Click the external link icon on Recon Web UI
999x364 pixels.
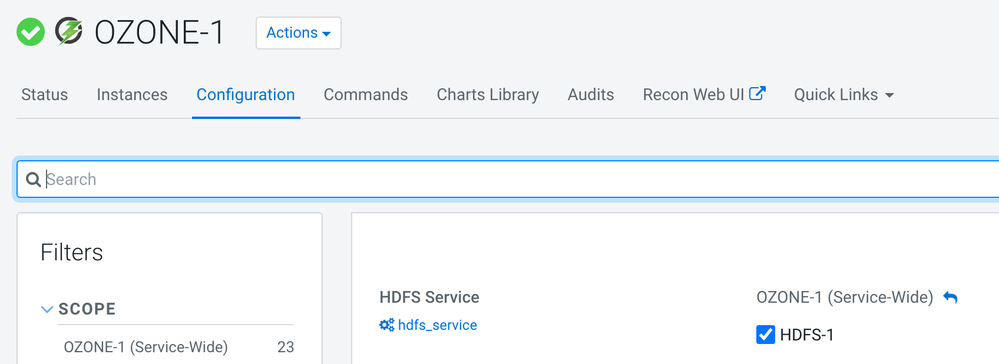pyautogui.click(x=757, y=94)
